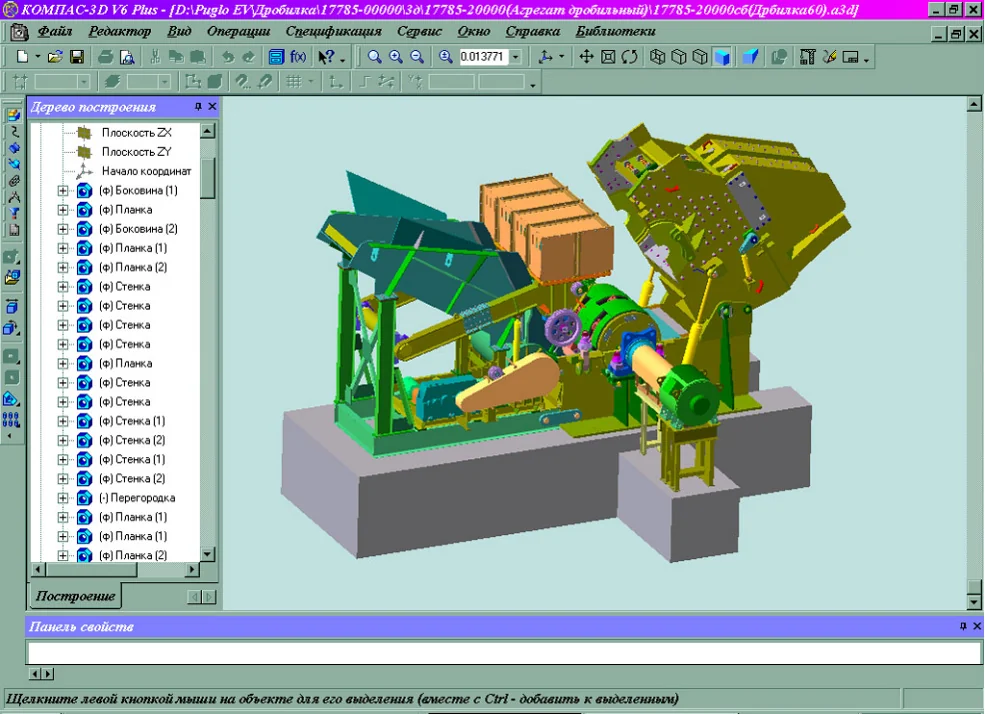Screen dimensions: 985x714
Task: Open the Mates paperclip sidebar panel
Action: pos(13,181)
